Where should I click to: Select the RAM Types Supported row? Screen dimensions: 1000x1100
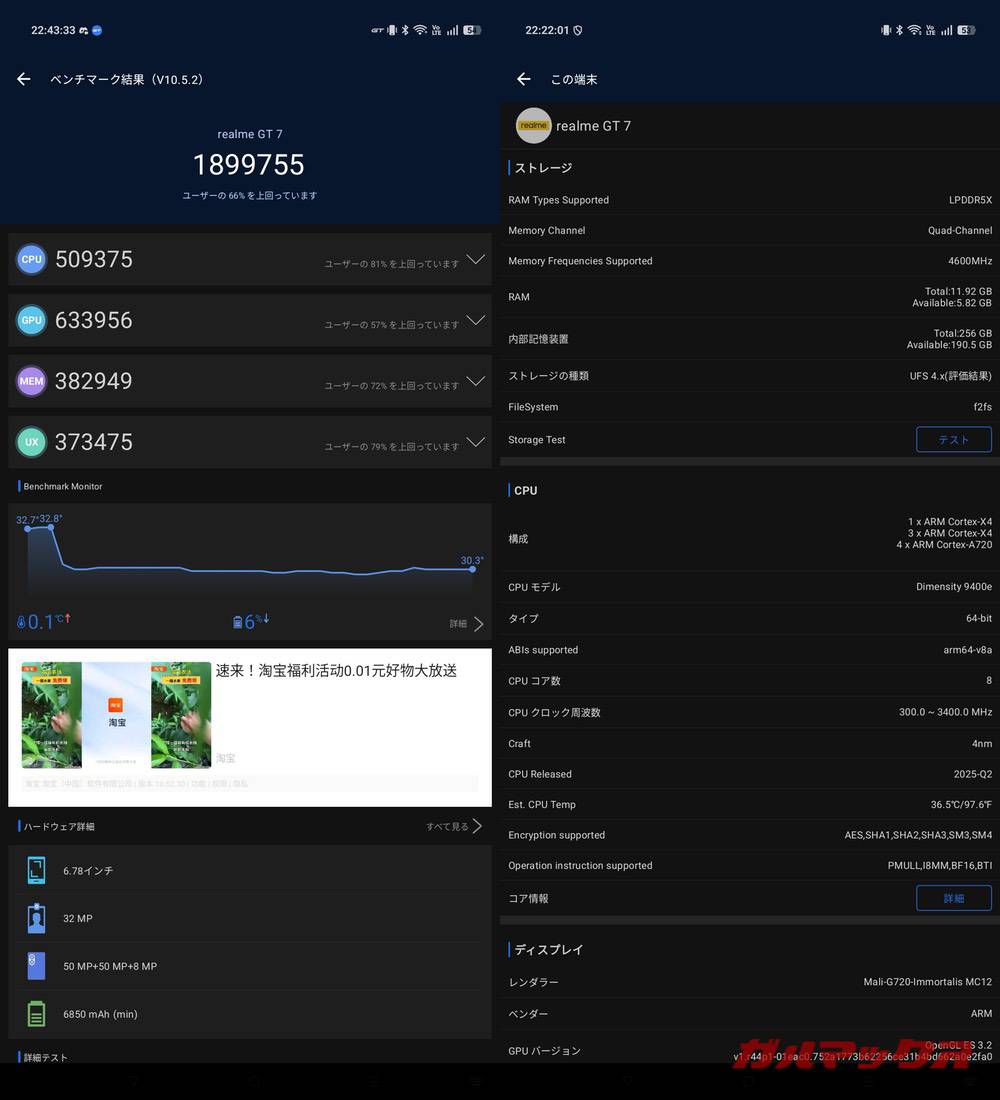click(749, 200)
